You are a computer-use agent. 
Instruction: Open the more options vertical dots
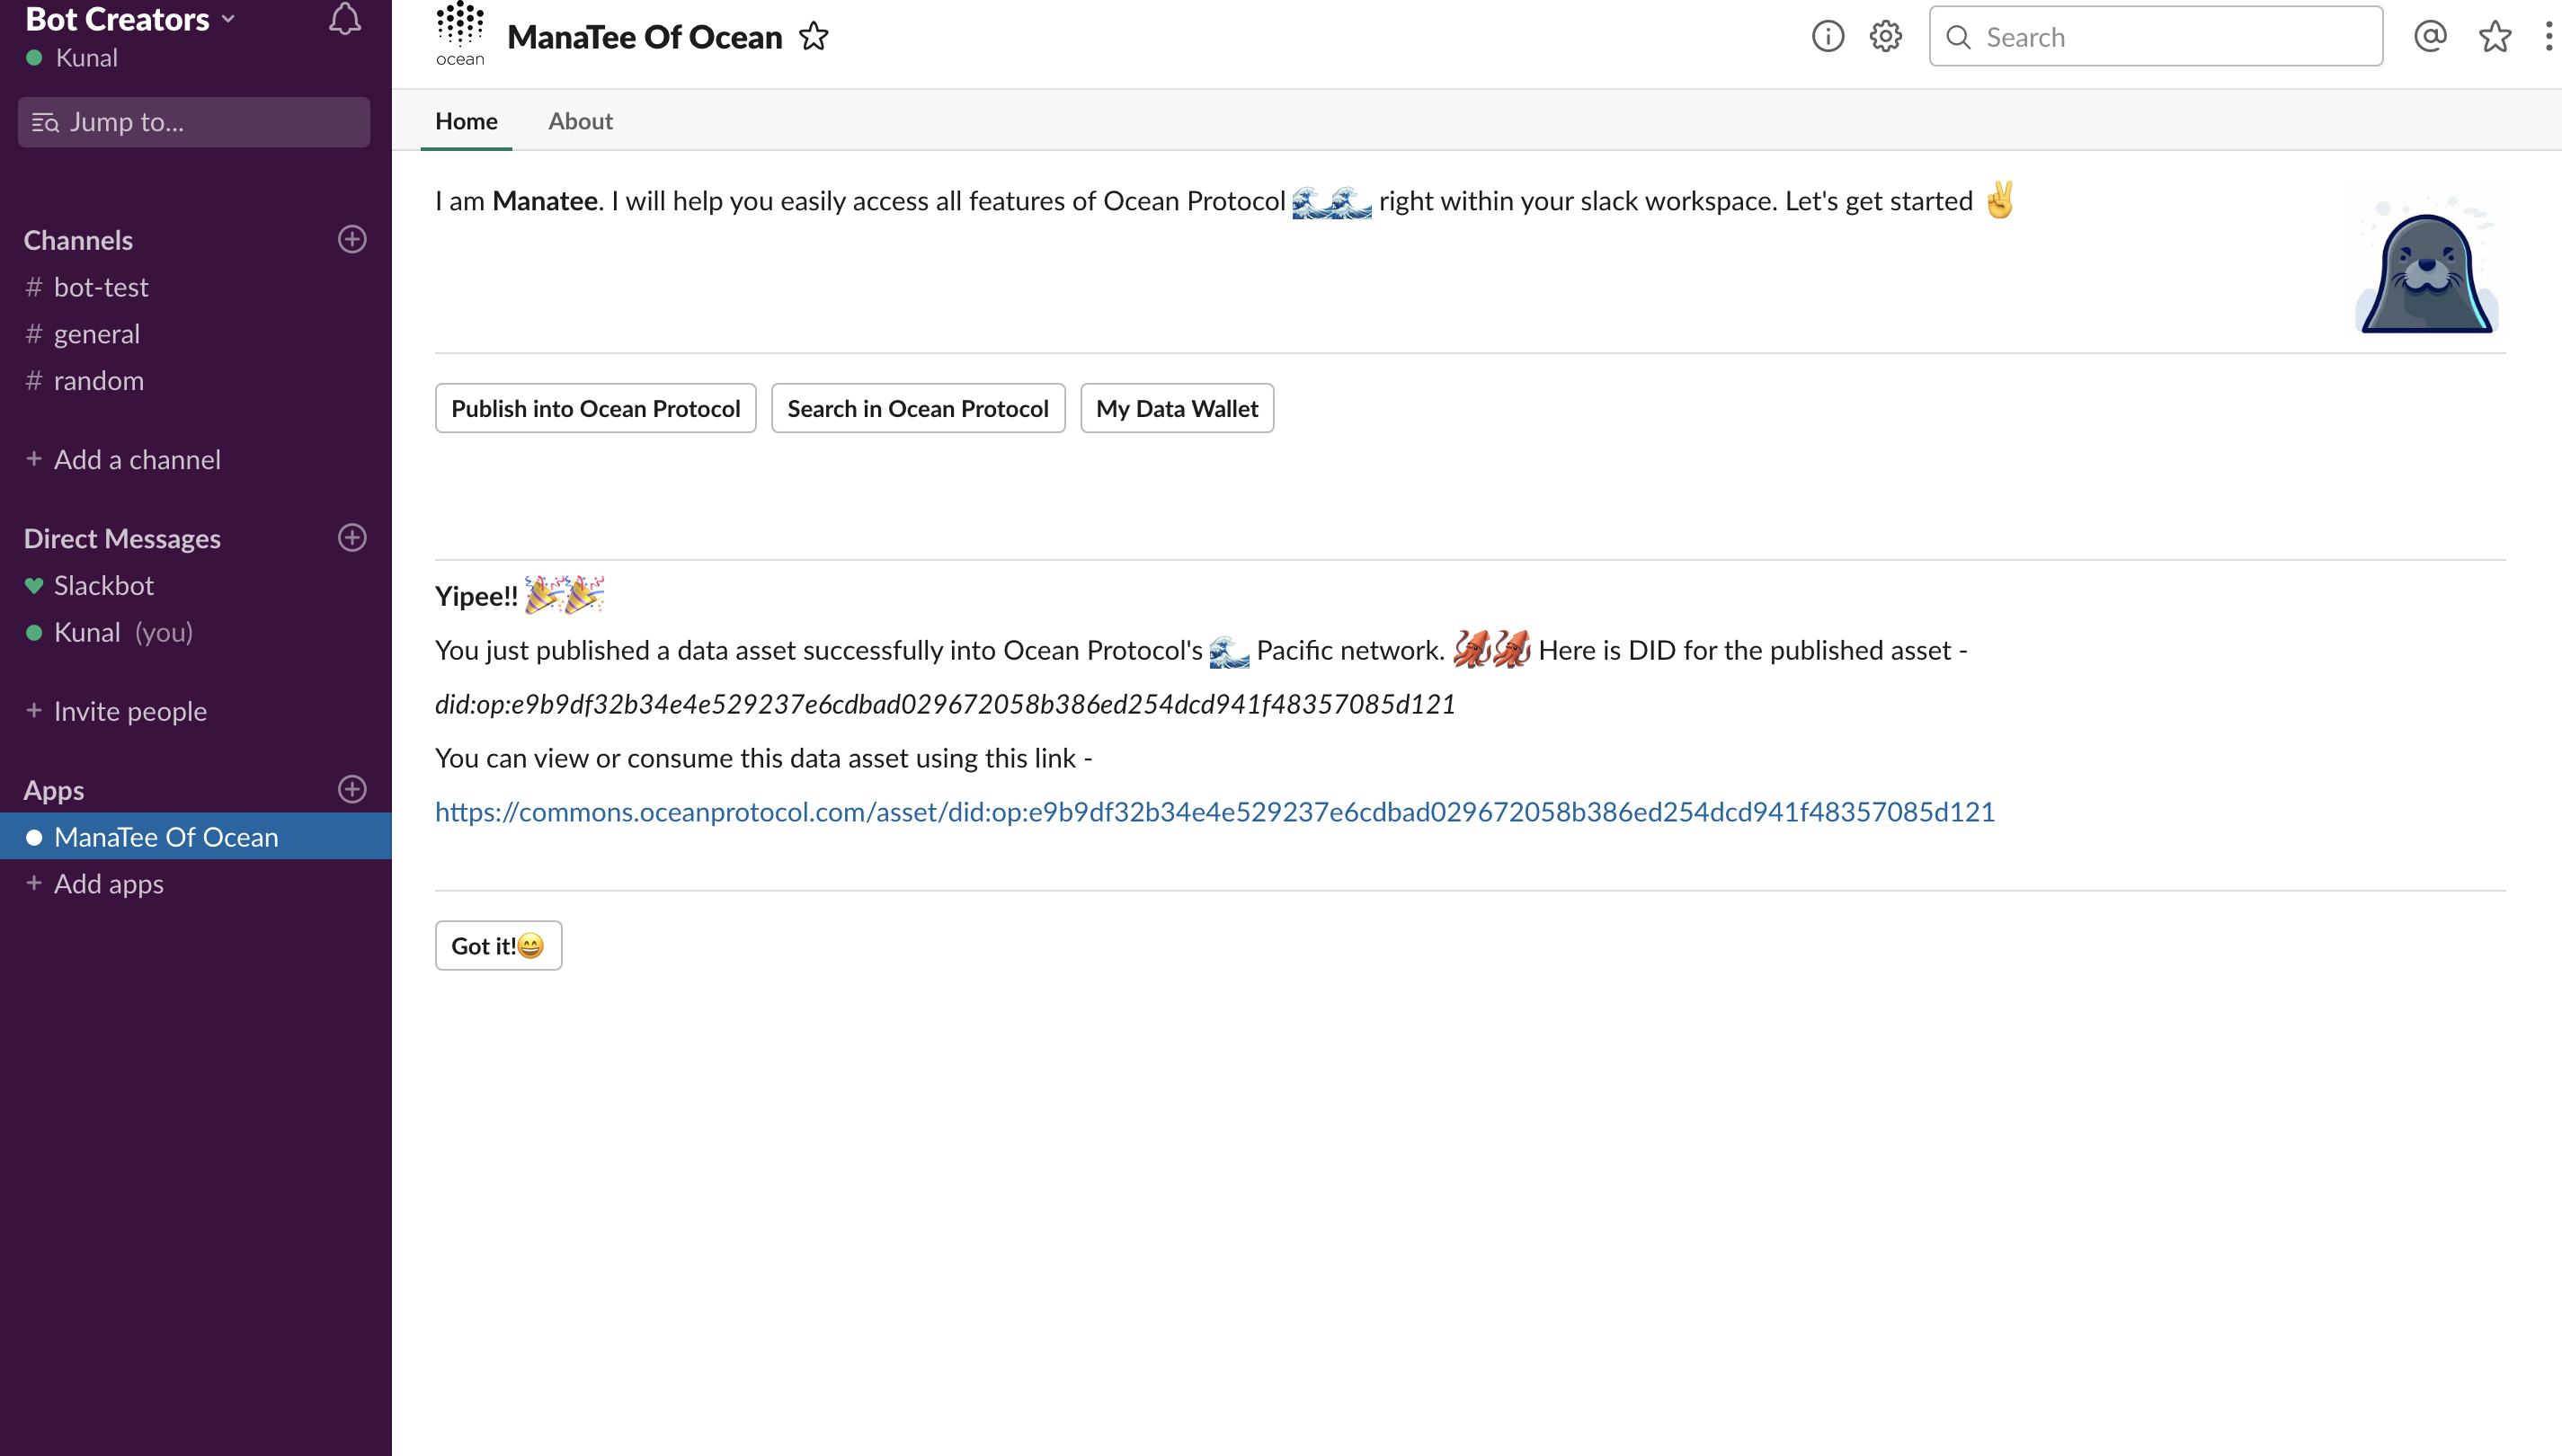[2548, 37]
